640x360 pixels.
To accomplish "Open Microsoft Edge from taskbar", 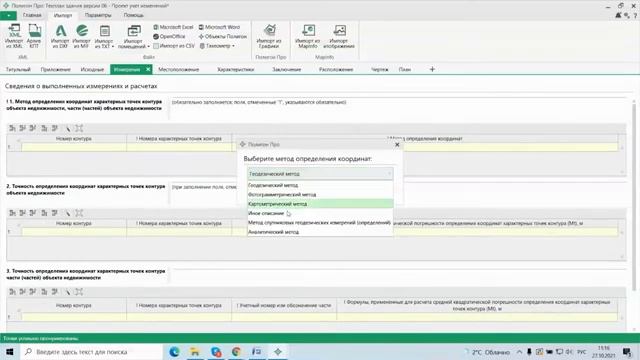I will pyautogui.click(x=174, y=351).
